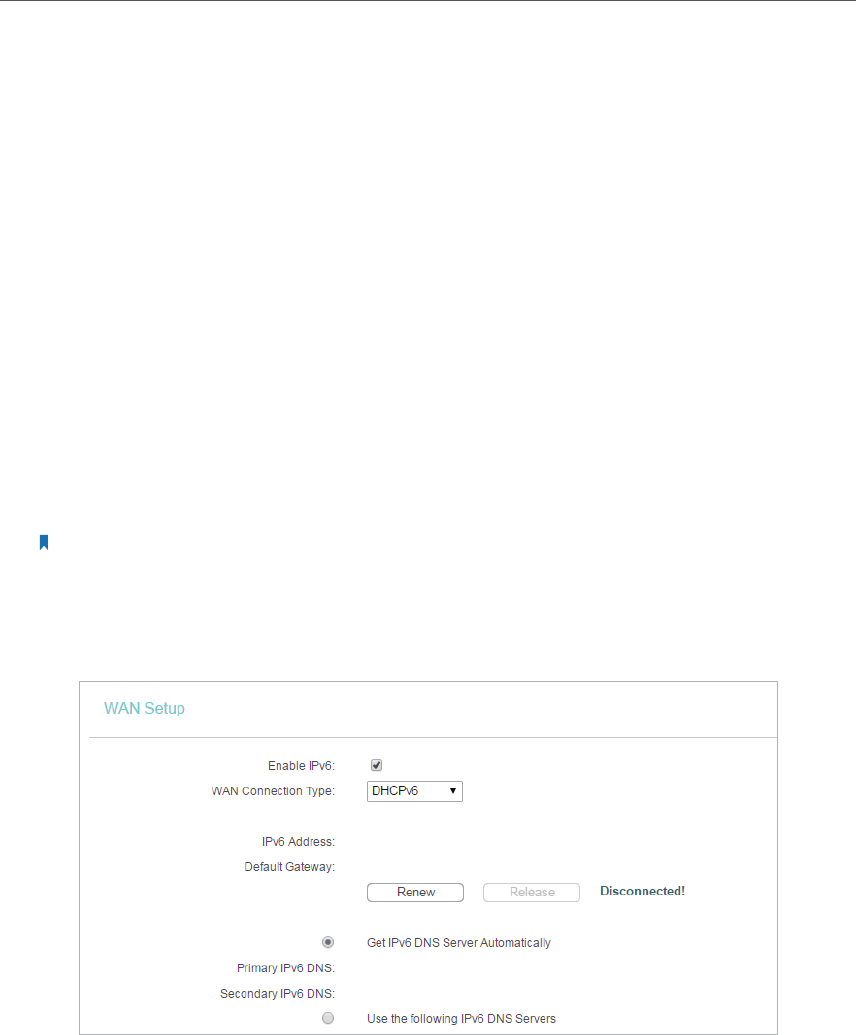Screen dimensions: 856x1035
Task: Click the WAN Setup heading
Action: (x=144, y=708)
